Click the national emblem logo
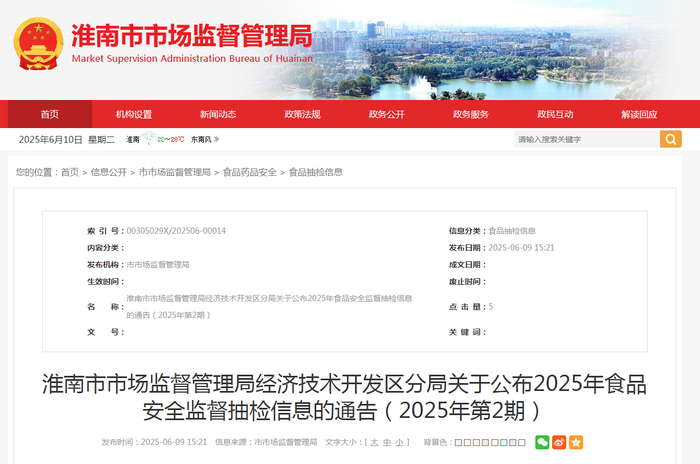Image resolution: width=700 pixels, height=464 pixels. pyautogui.click(x=38, y=43)
